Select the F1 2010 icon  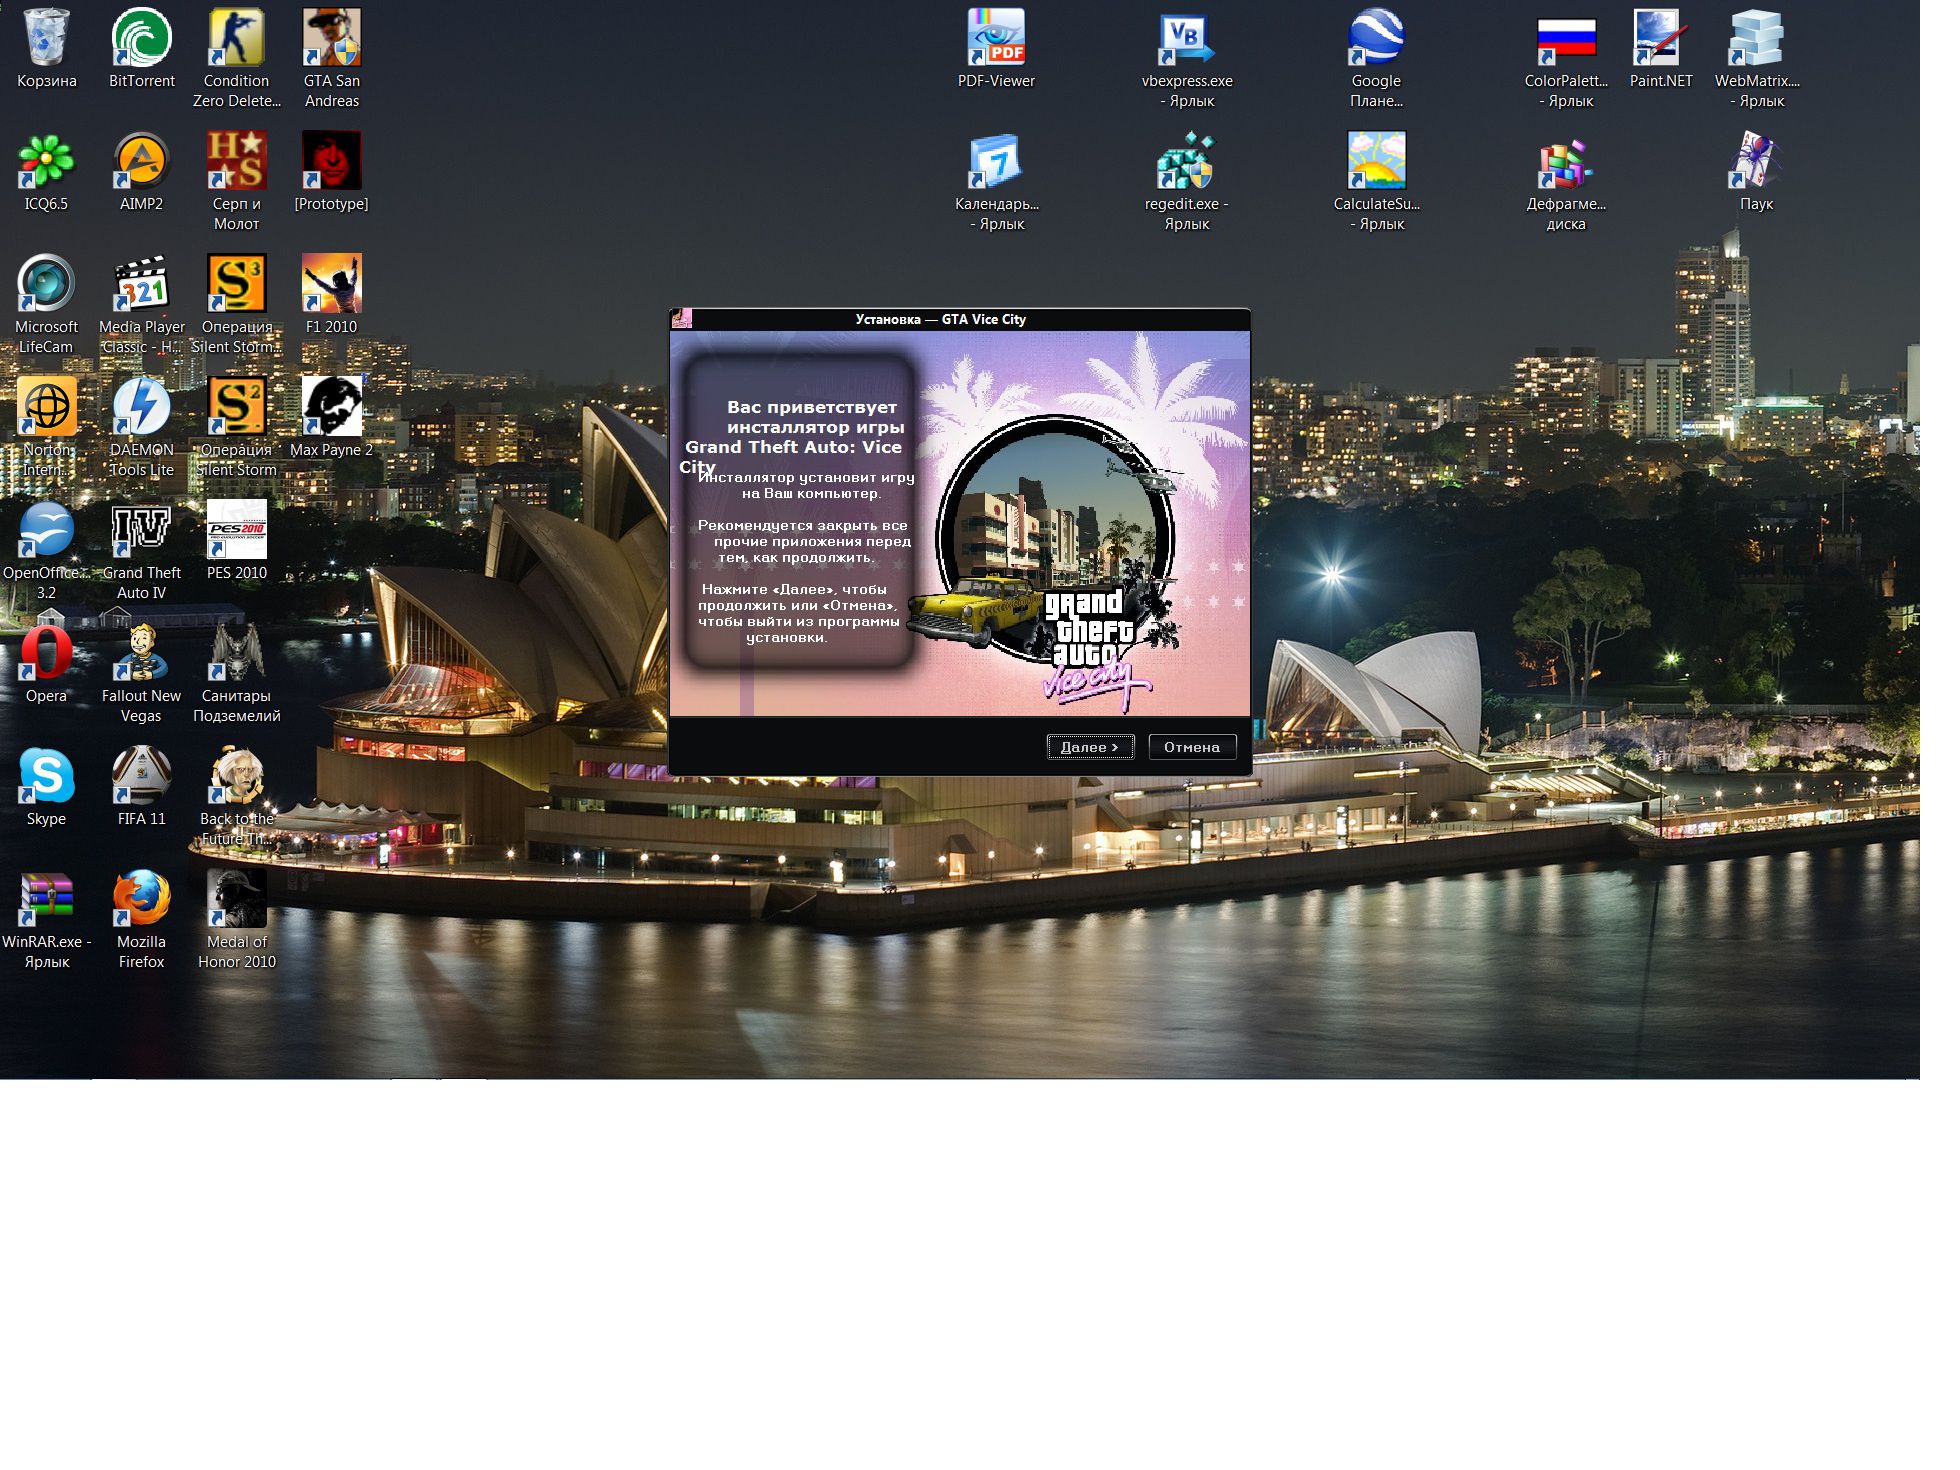pos(331,284)
